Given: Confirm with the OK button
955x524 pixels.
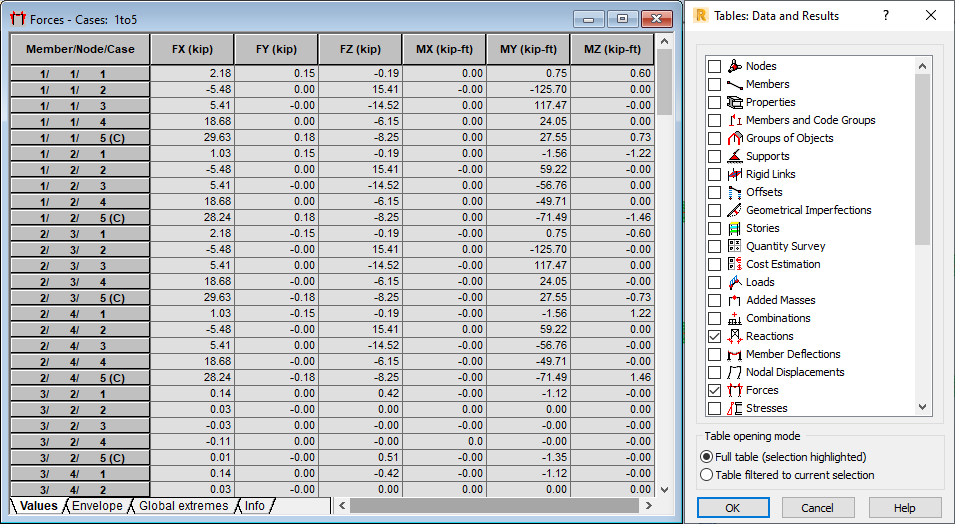Looking at the screenshot, I should pyautogui.click(x=733, y=508).
